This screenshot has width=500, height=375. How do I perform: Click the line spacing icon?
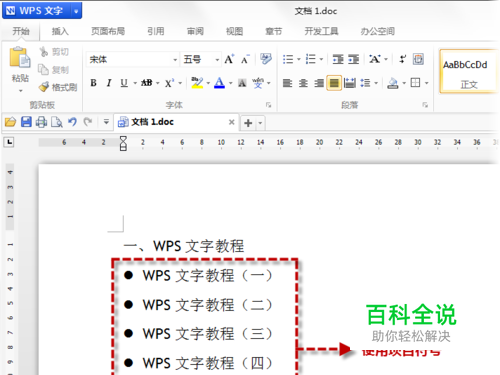point(365,83)
